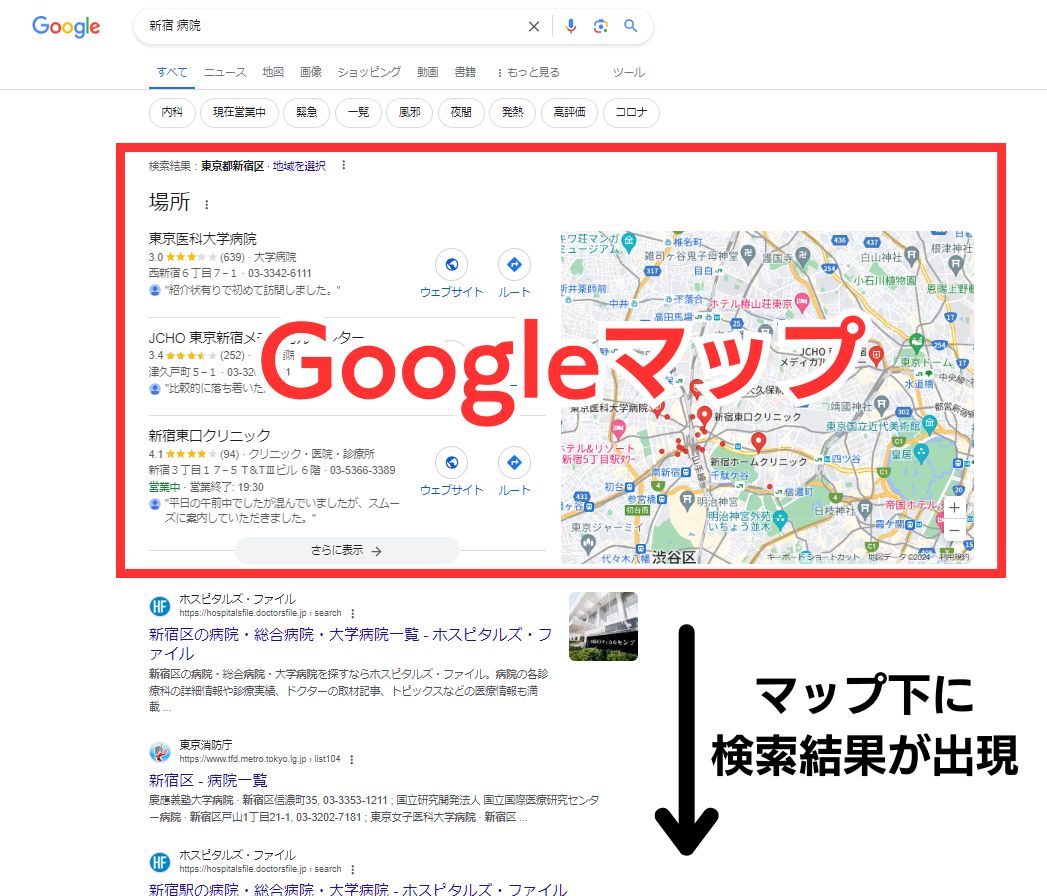Click the 東京都新宿区 location text
Screen dimensions: 1047x896
tap(232, 166)
